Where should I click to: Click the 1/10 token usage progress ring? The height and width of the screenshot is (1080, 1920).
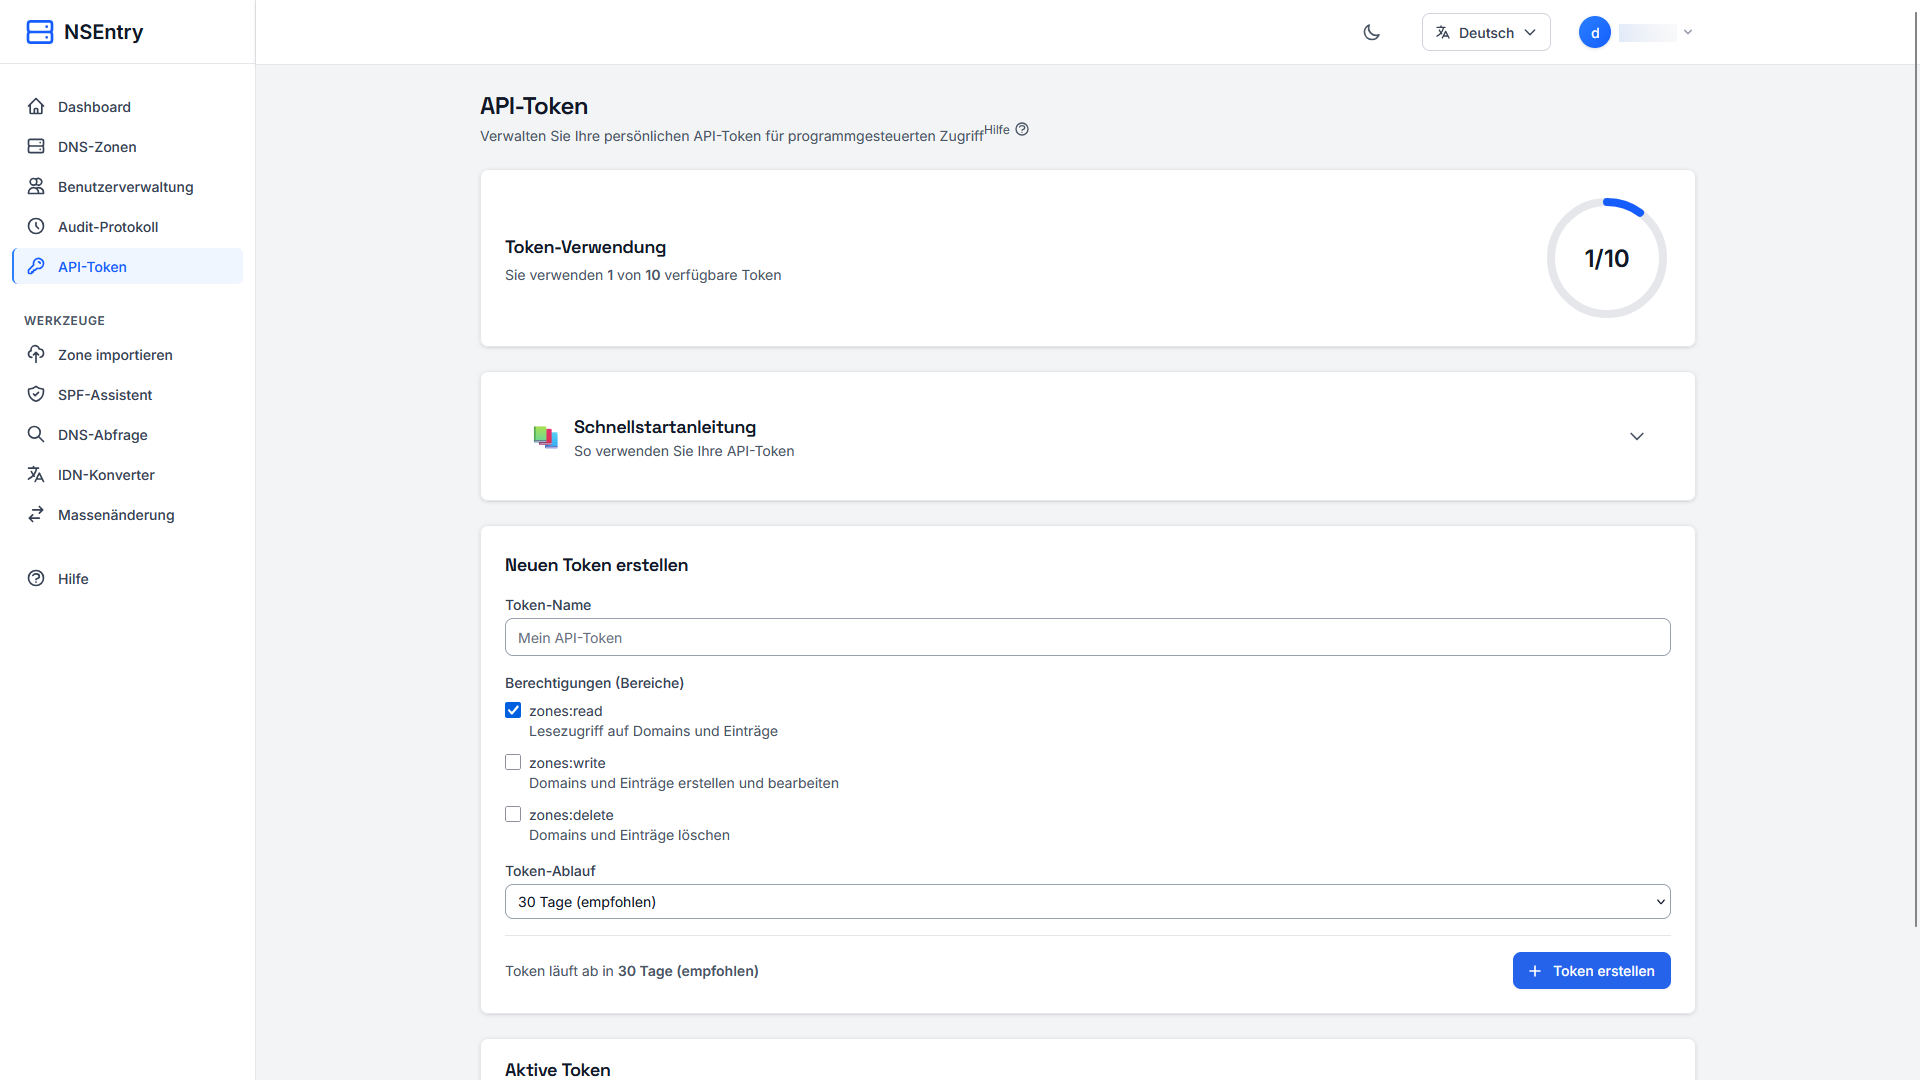pos(1606,258)
